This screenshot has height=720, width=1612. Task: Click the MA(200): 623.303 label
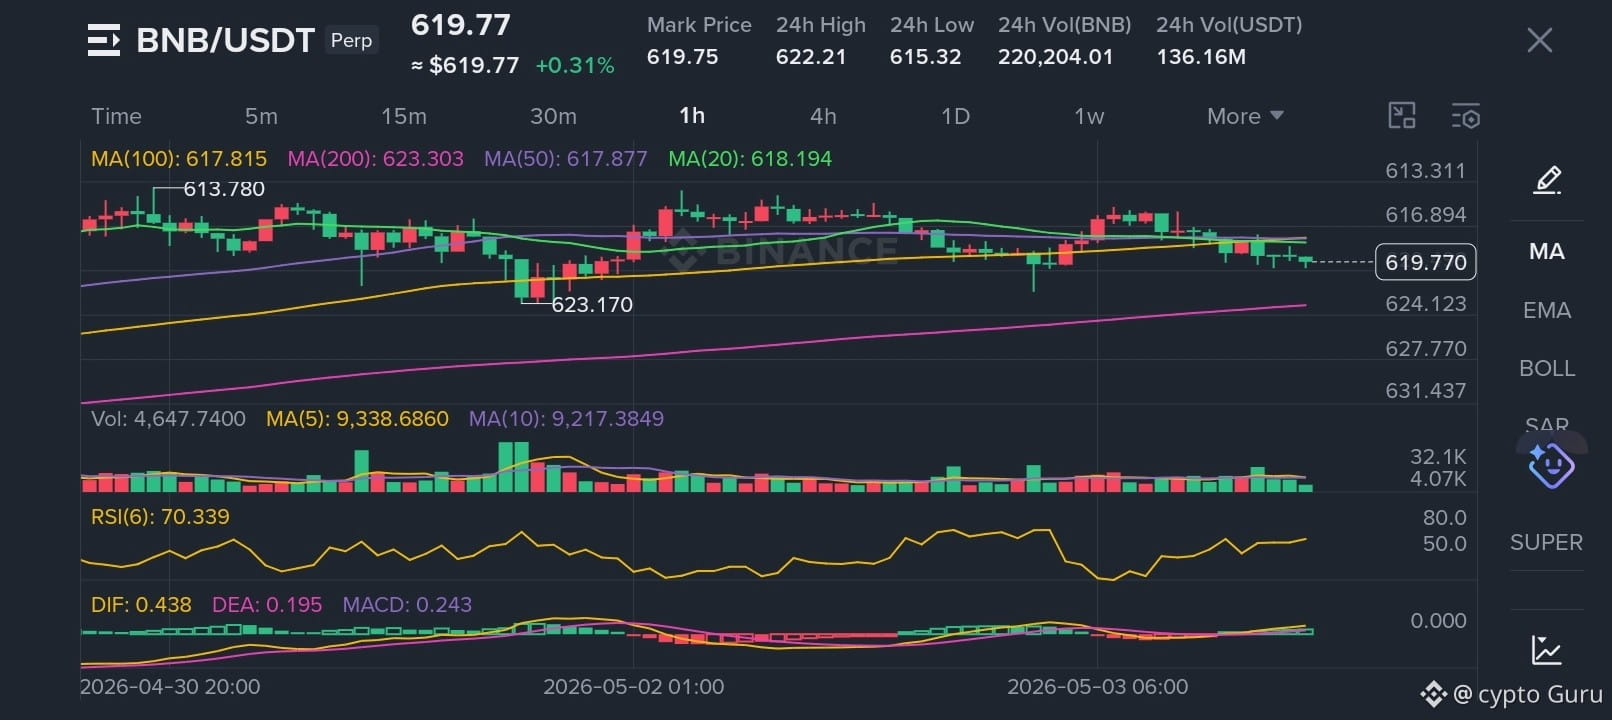(x=375, y=158)
